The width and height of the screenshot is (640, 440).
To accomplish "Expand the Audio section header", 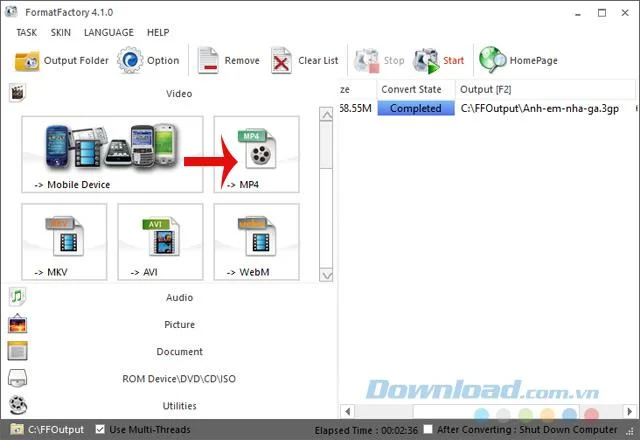I will click(x=179, y=298).
